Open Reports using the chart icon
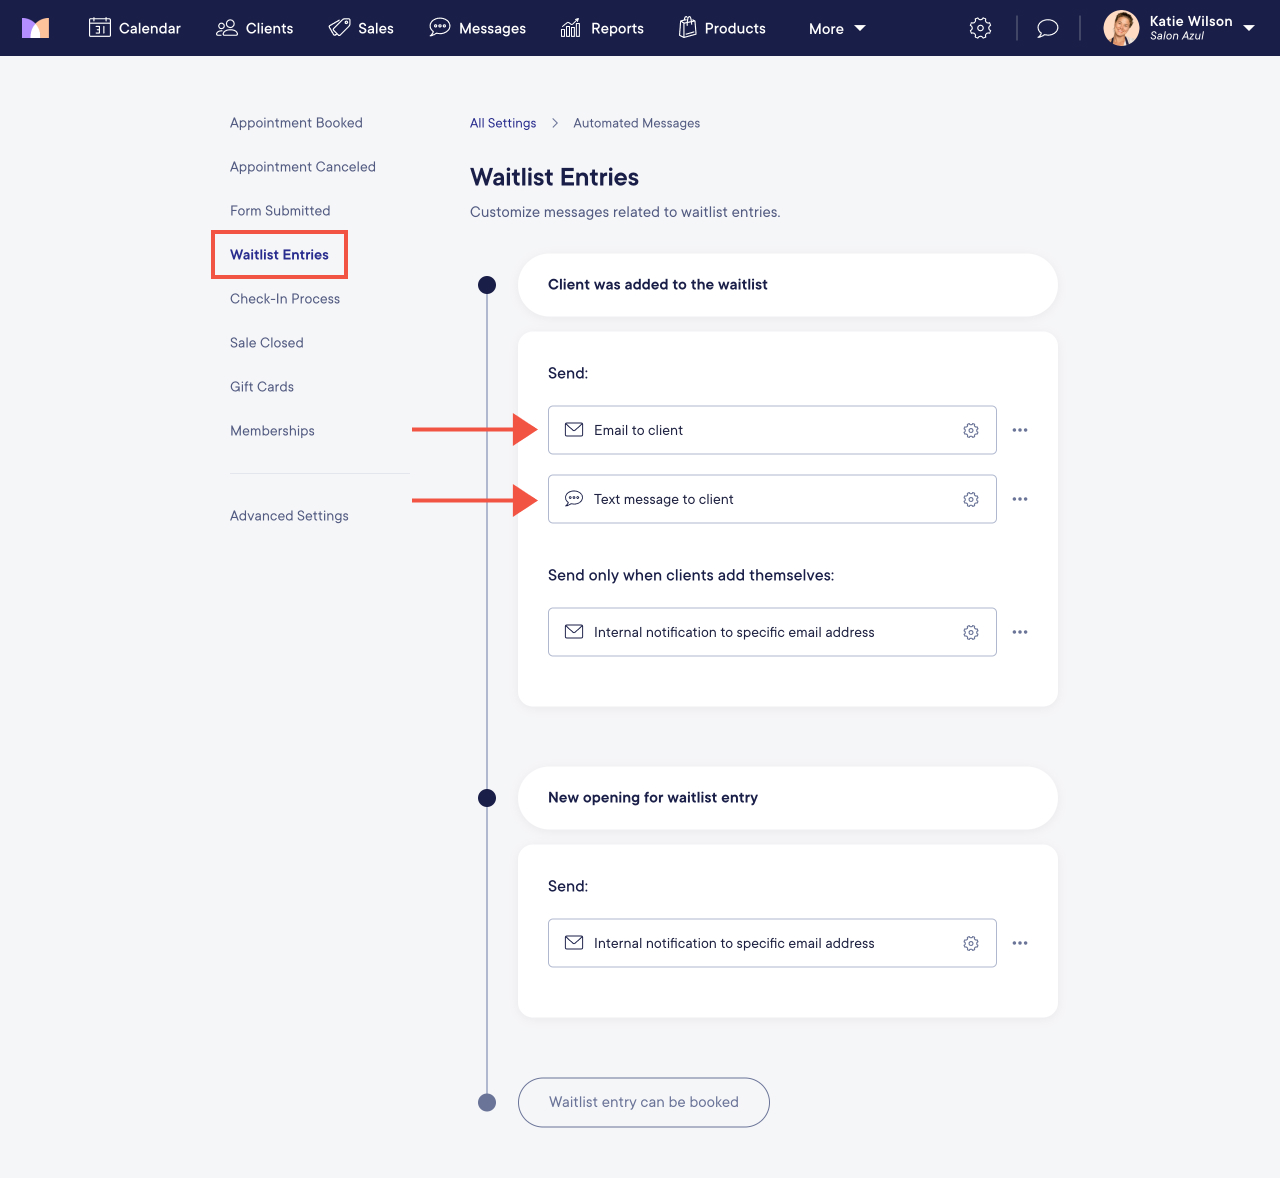This screenshot has height=1178, width=1280. tap(570, 28)
